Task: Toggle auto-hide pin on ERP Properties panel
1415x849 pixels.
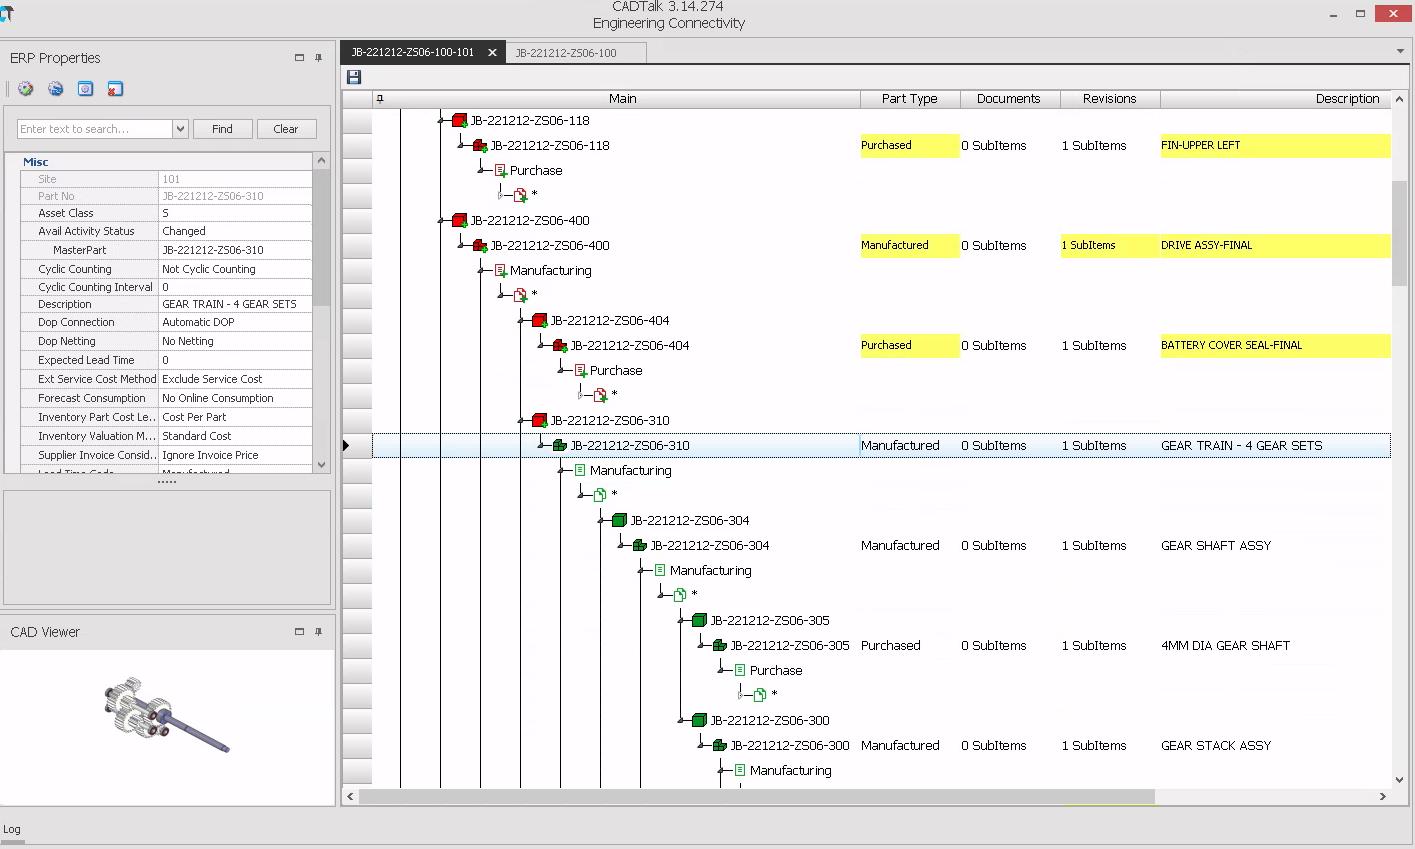Action: (317, 58)
